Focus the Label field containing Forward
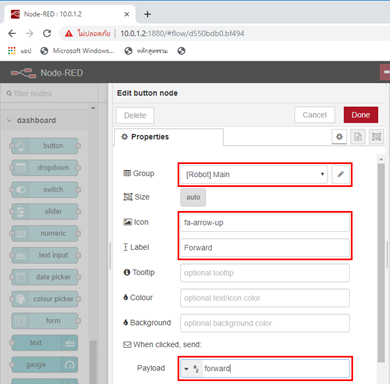The height and width of the screenshot is (384, 390). [x=265, y=248]
